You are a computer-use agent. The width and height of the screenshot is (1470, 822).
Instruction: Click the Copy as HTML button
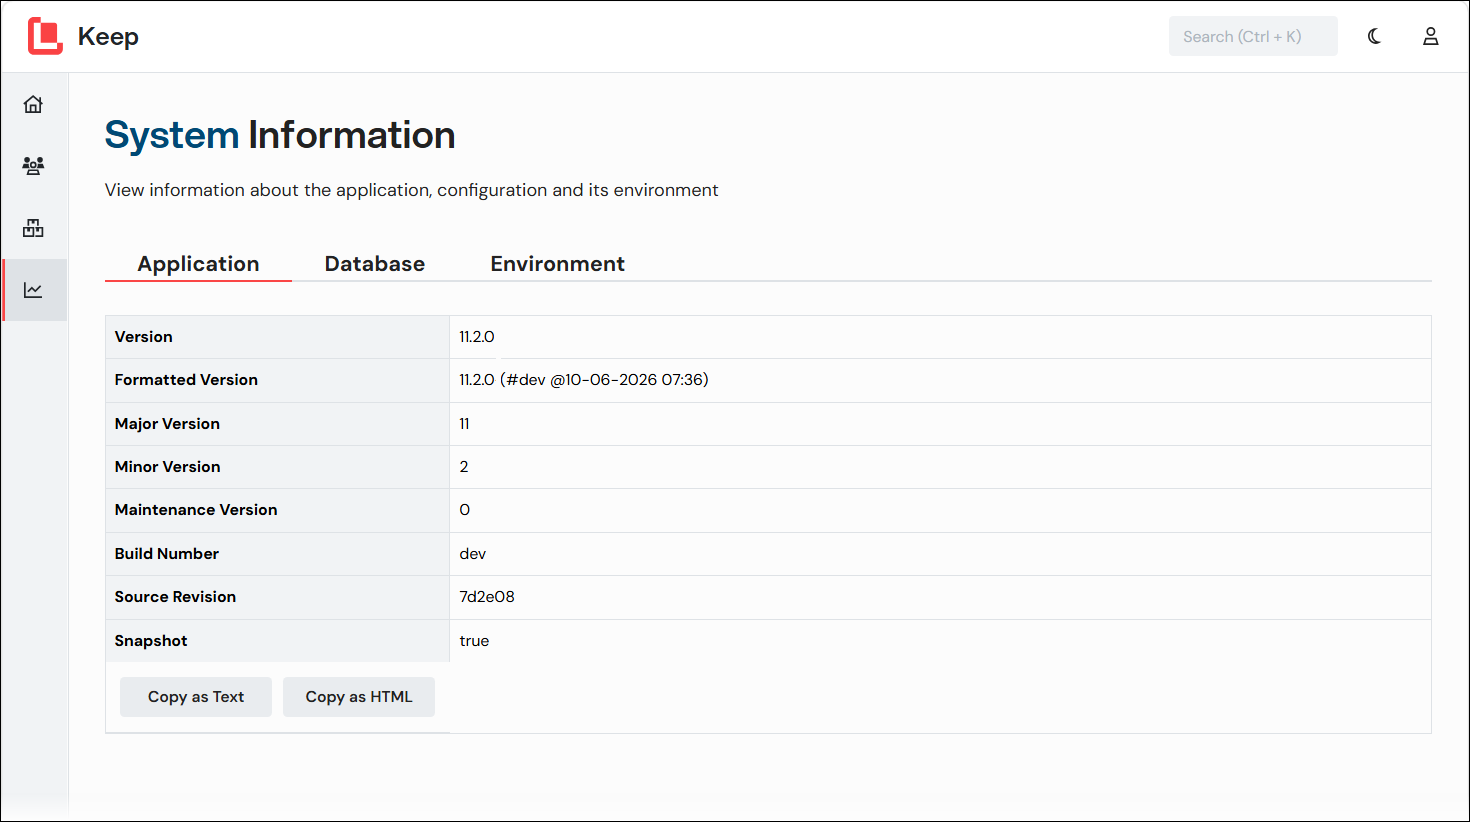359,697
